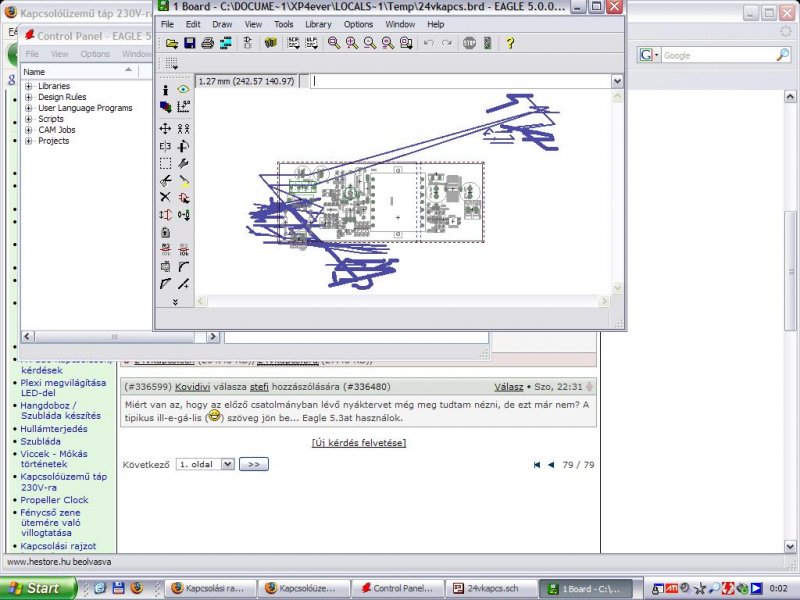Run a script with the SCR icon
800x600 pixels.
click(293, 43)
